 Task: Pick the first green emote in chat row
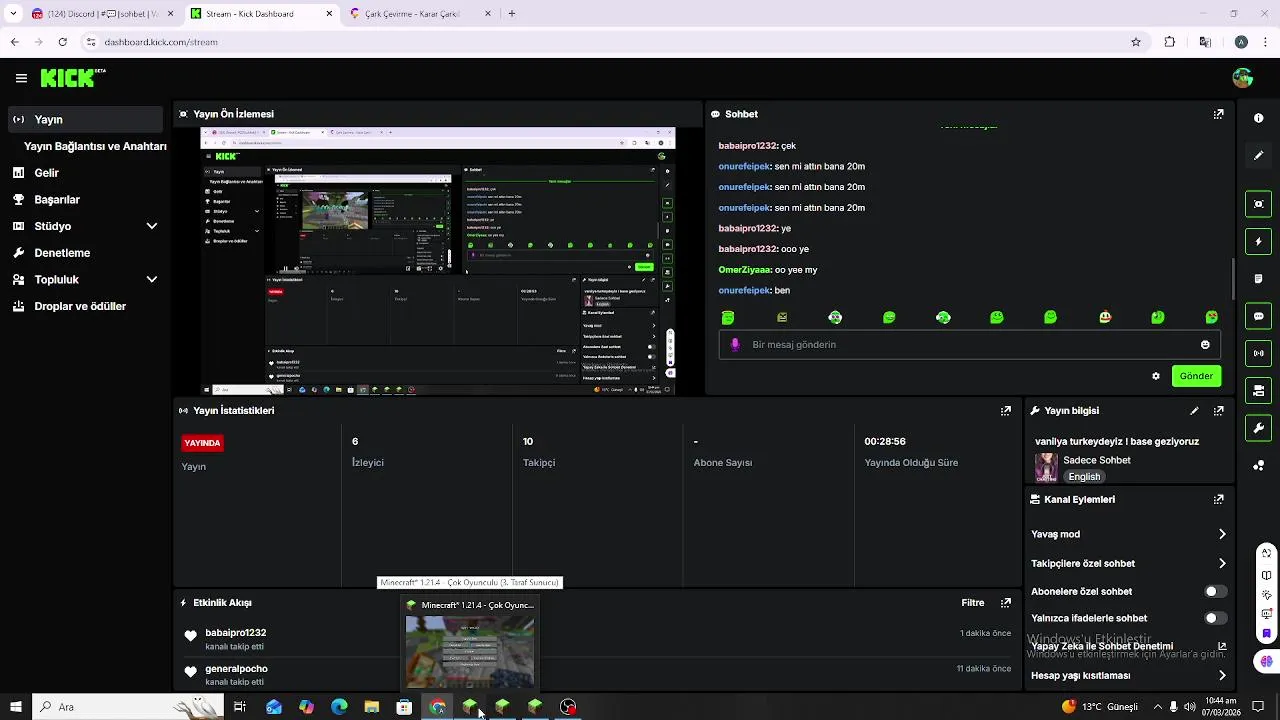[728, 317]
